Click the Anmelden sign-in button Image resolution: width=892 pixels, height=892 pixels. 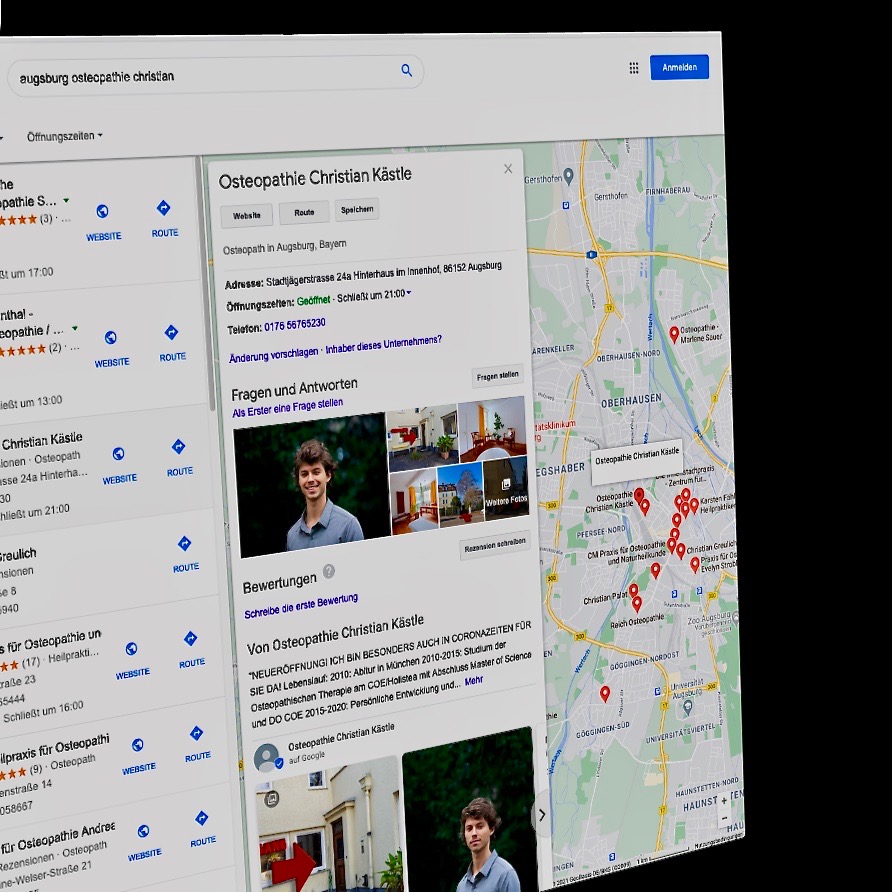click(679, 67)
